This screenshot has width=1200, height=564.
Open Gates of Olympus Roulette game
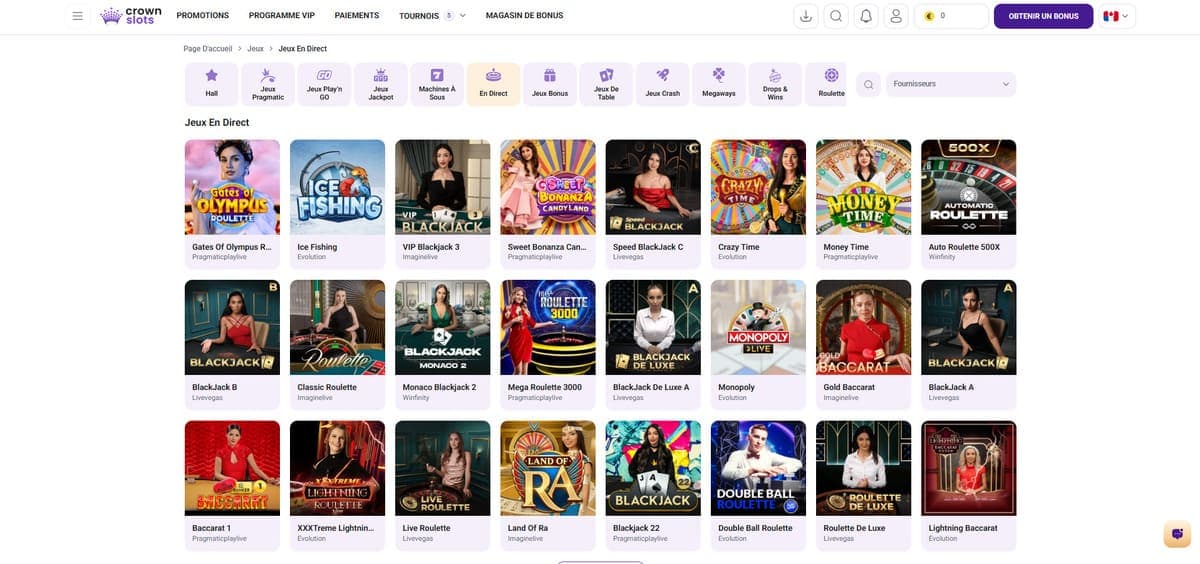(x=232, y=204)
